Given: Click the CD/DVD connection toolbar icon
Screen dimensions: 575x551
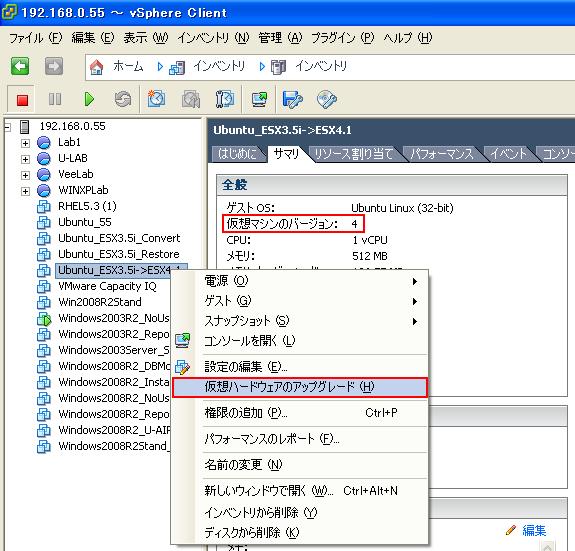Looking at the screenshot, I should pos(327,99).
